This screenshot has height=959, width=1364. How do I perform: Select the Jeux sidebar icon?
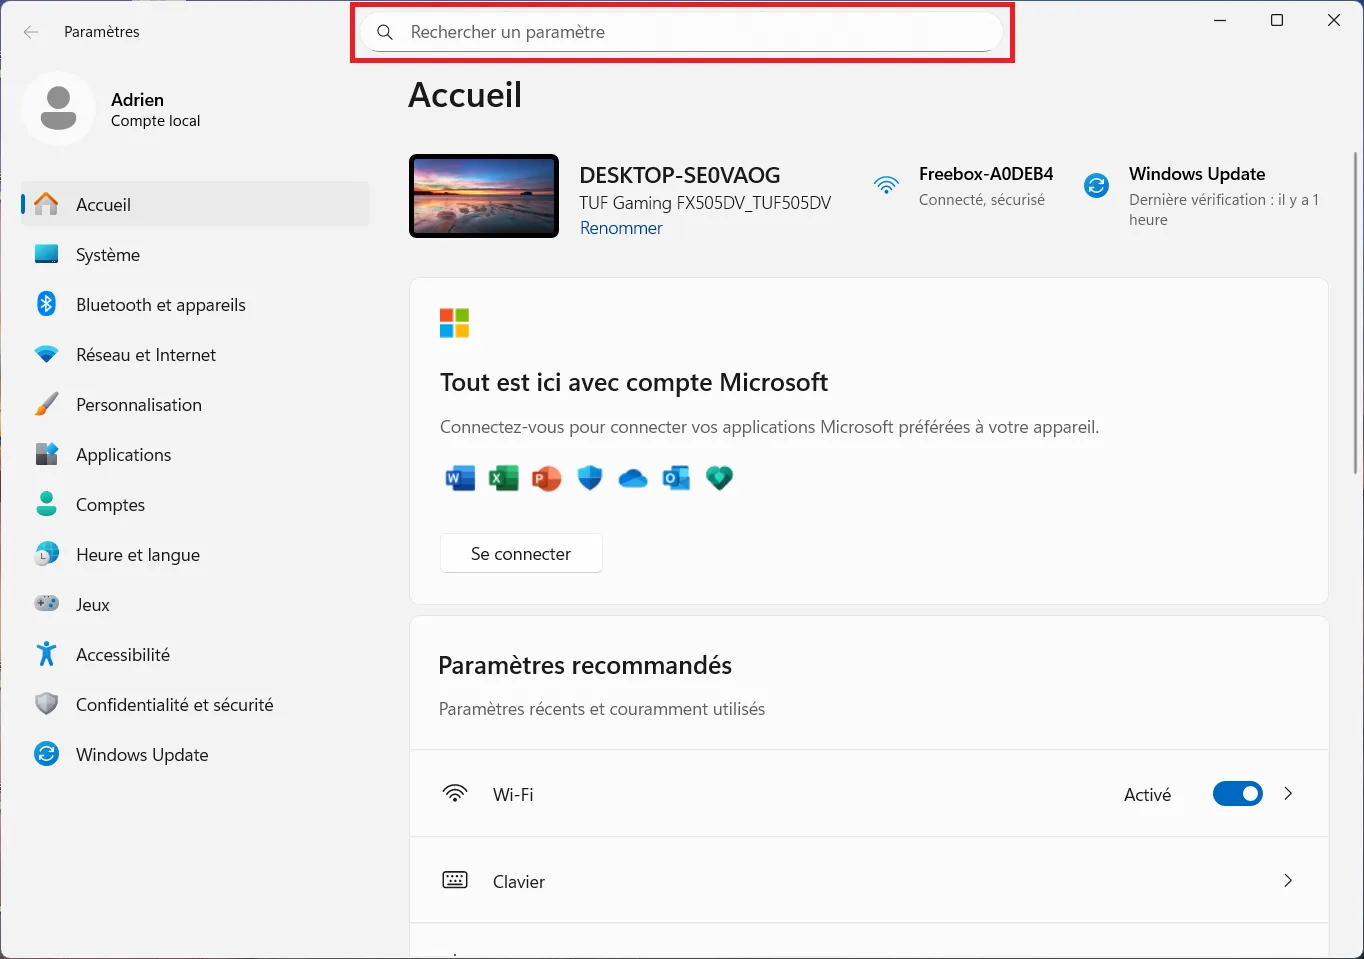(x=46, y=604)
